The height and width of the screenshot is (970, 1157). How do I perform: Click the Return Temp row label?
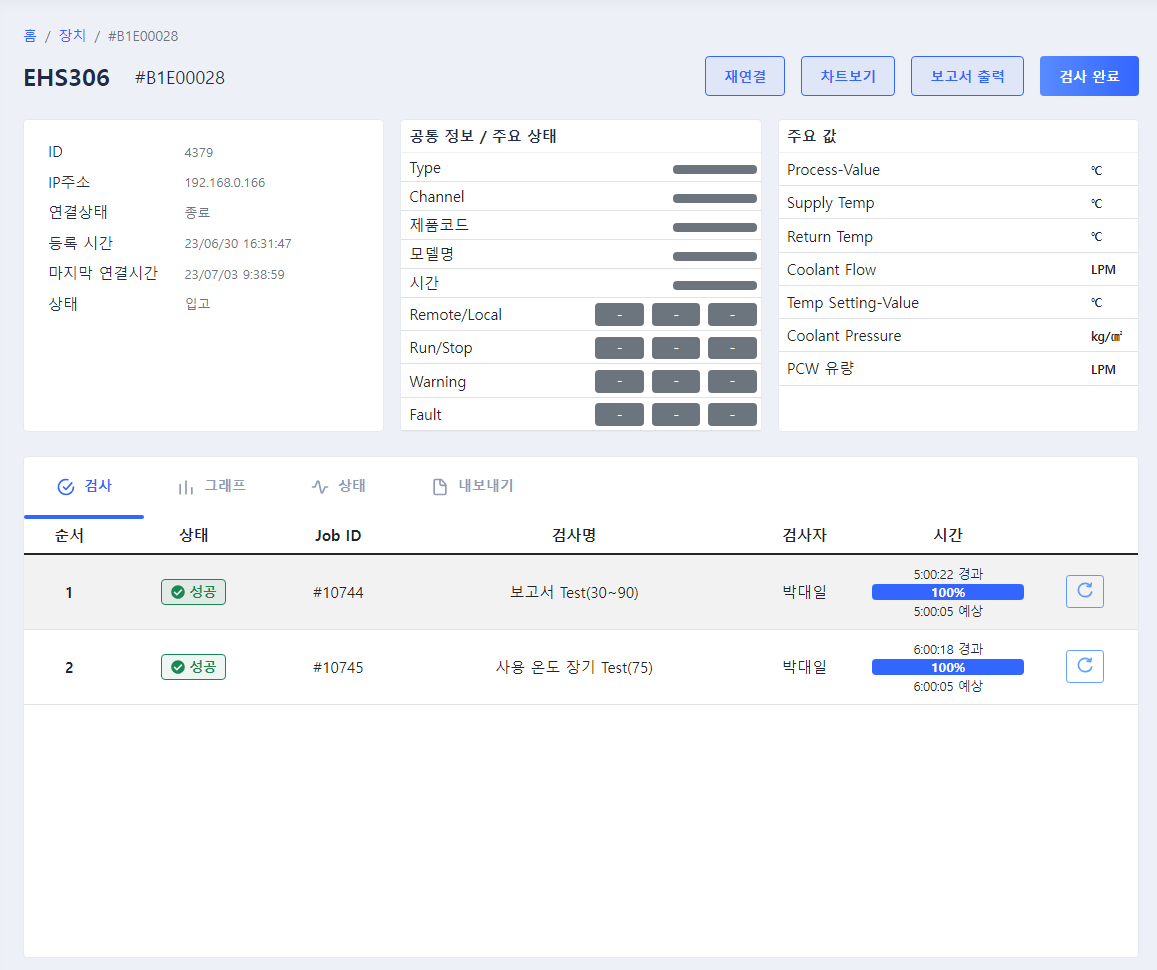point(829,237)
